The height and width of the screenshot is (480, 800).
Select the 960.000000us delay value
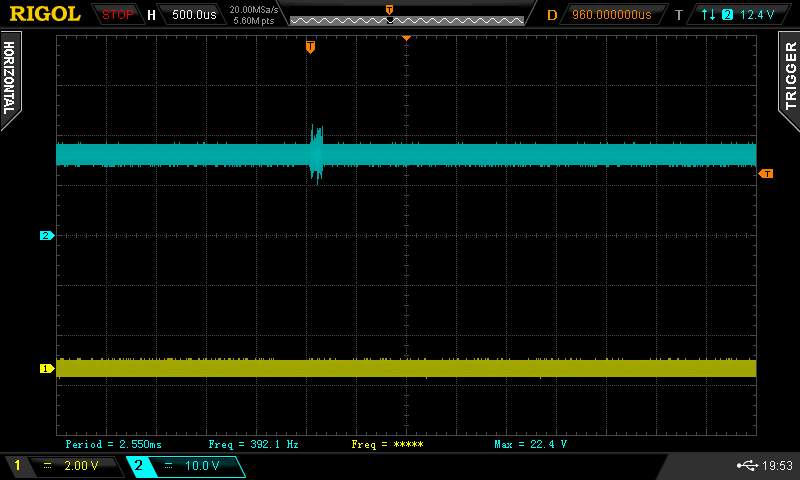tap(610, 15)
